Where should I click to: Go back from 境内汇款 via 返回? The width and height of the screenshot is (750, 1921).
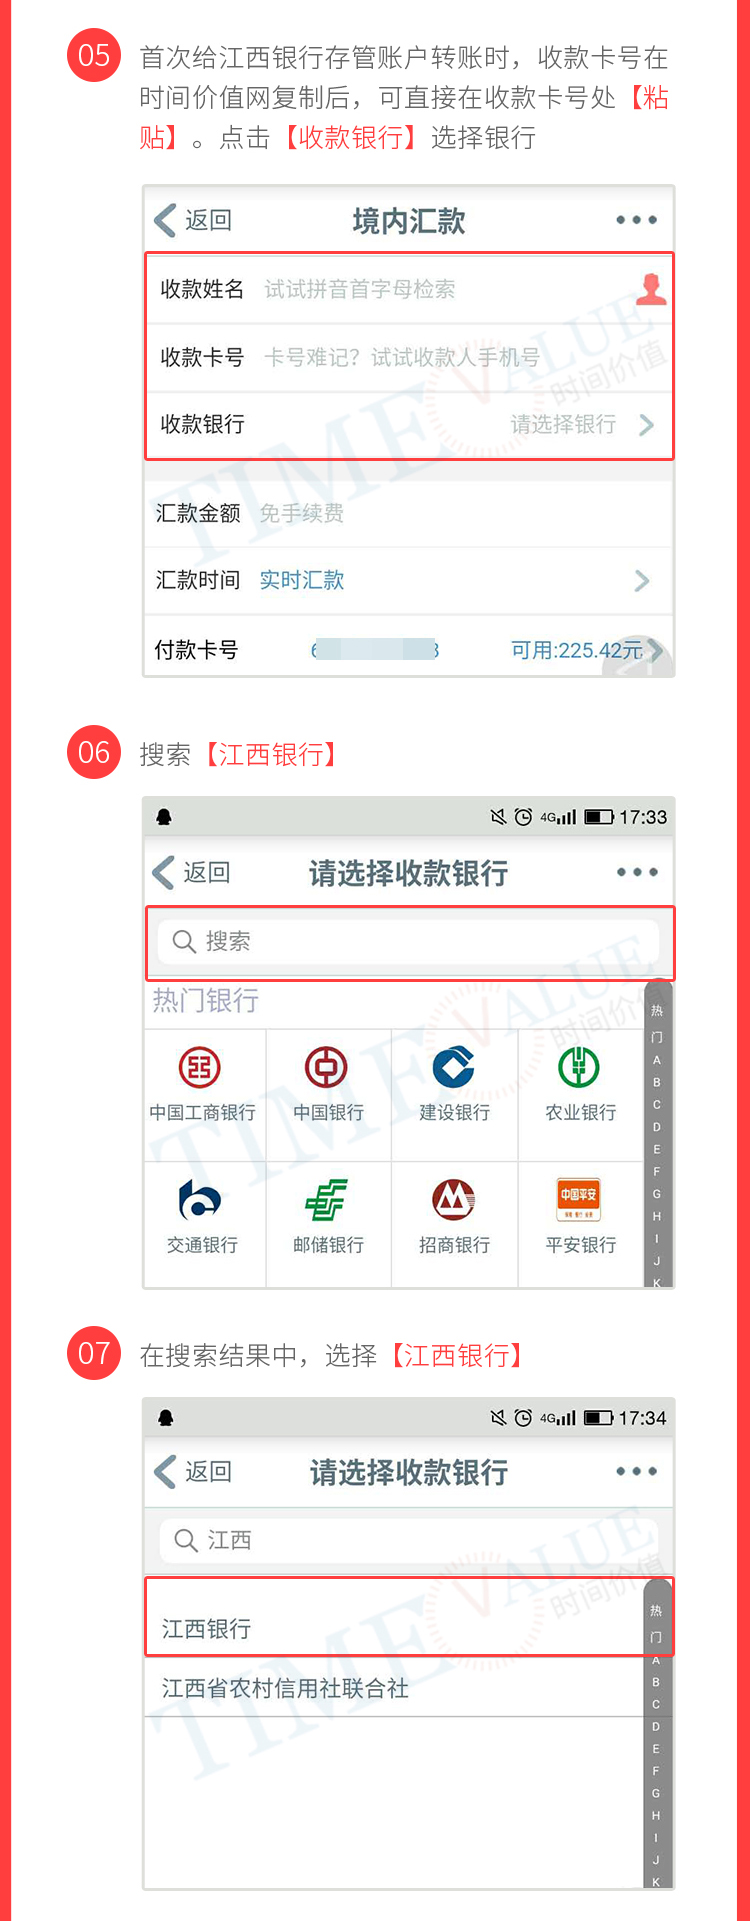pos(193,220)
